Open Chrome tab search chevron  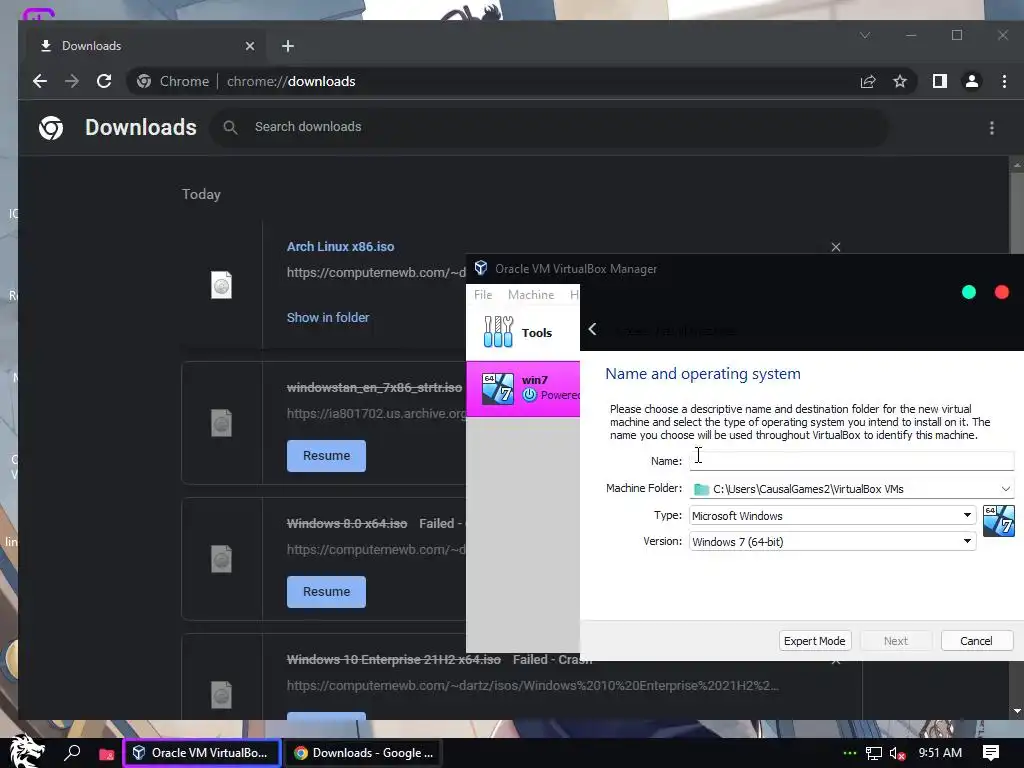(865, 35)
